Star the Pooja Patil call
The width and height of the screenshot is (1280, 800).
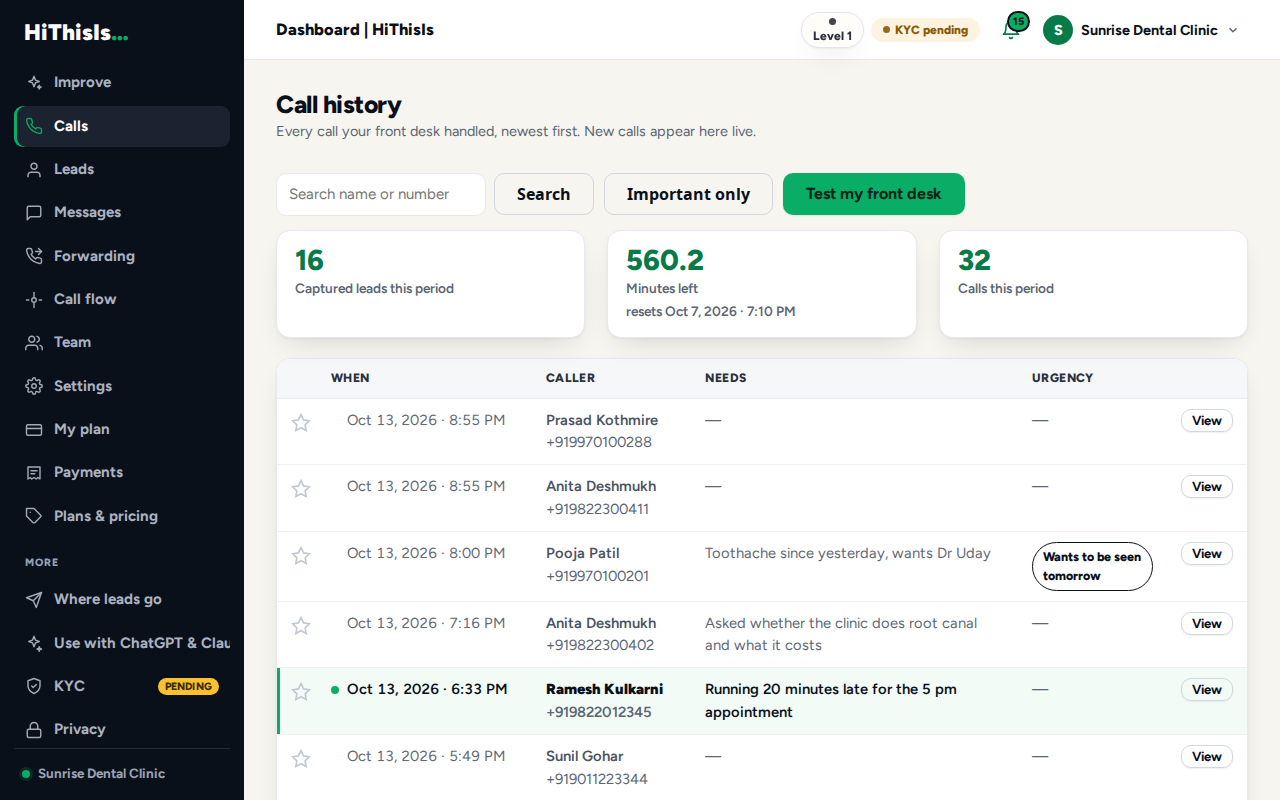[301, 556]
